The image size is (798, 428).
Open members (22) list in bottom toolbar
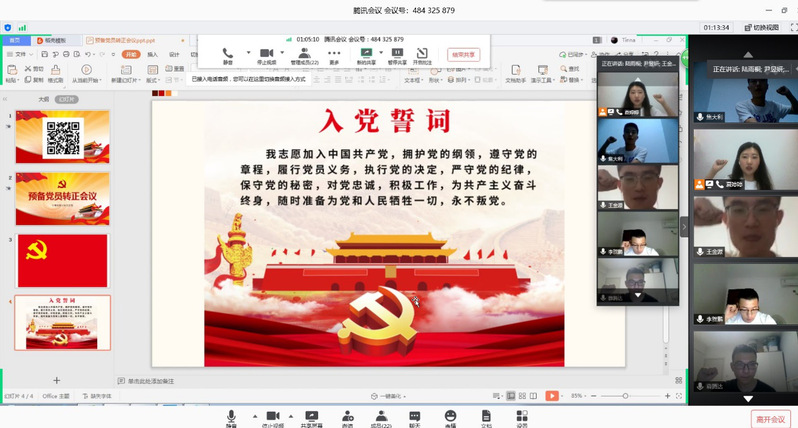pyautogui.click(x=381, y=418)
